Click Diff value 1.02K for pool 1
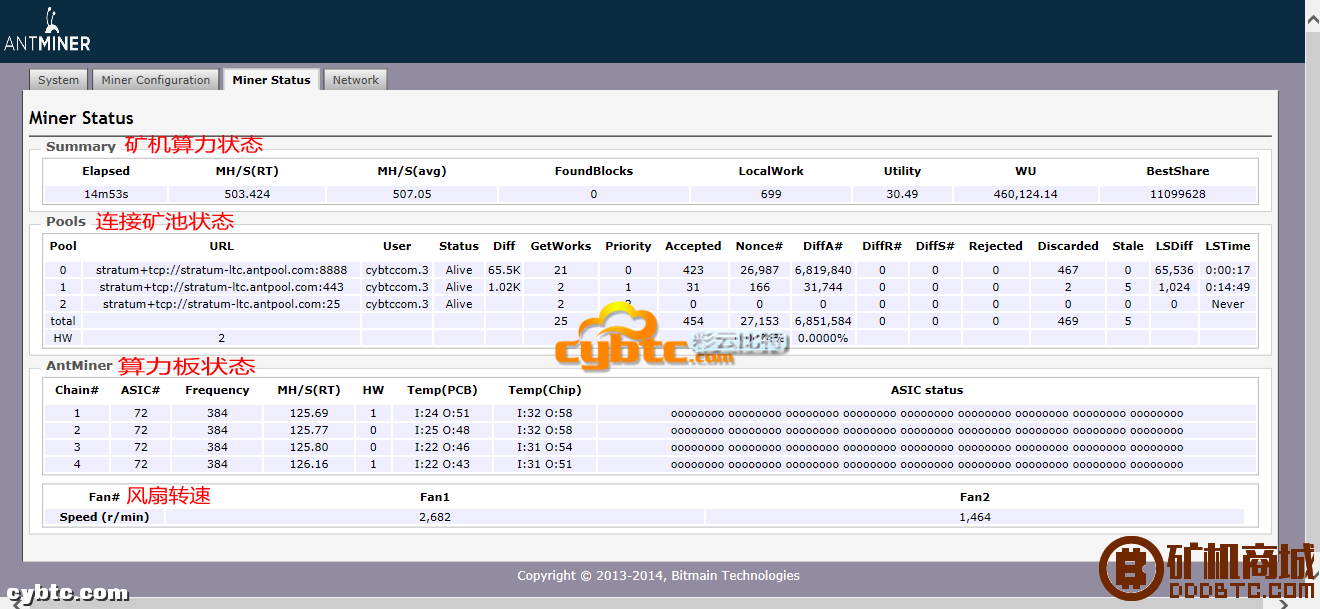 [504, 287]
